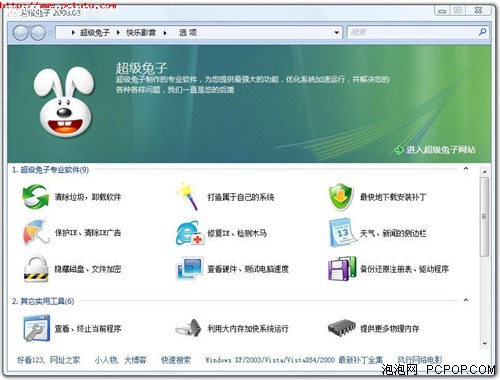The image size is (500, 380).
Task: Go forward with the round forward button
Action: 37,33
